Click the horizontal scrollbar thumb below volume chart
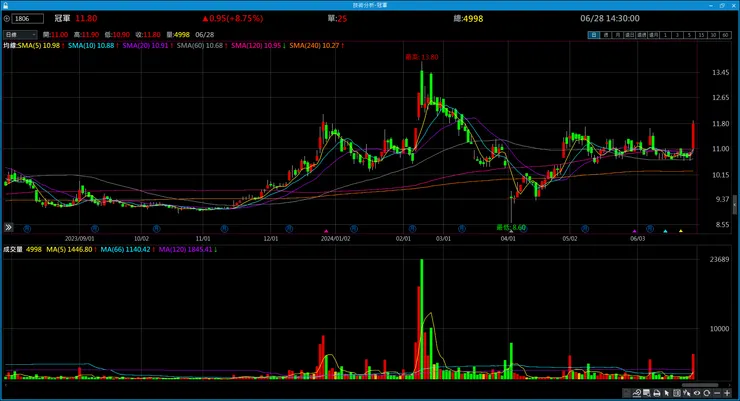This screenshot has height=401, width=740. [x=700, y=385]
